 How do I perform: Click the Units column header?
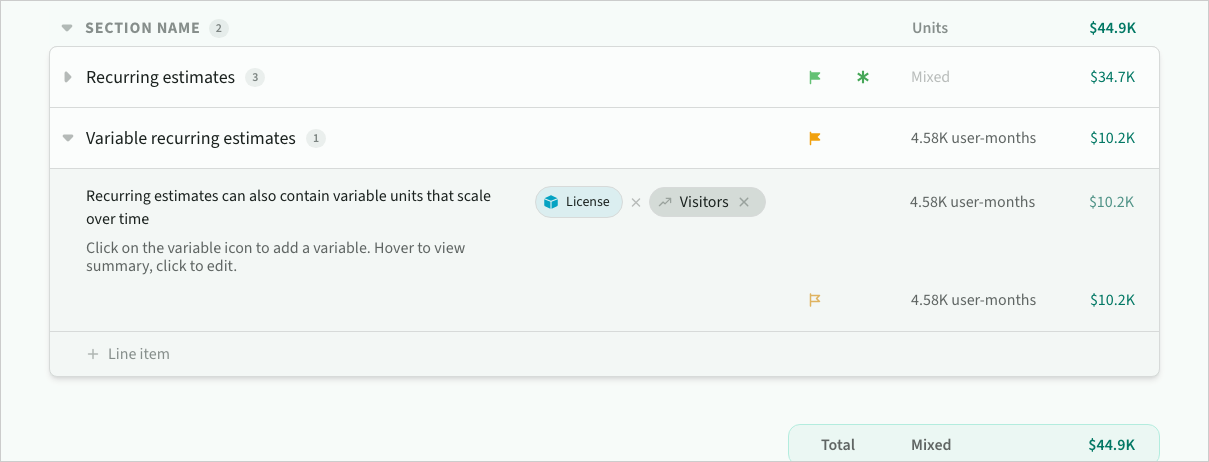click(x=930, y=28)
